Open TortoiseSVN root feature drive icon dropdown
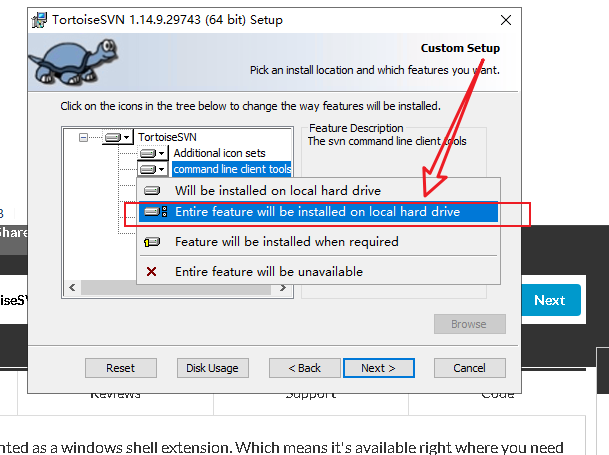609x455 pixels. tap(118, 137)
